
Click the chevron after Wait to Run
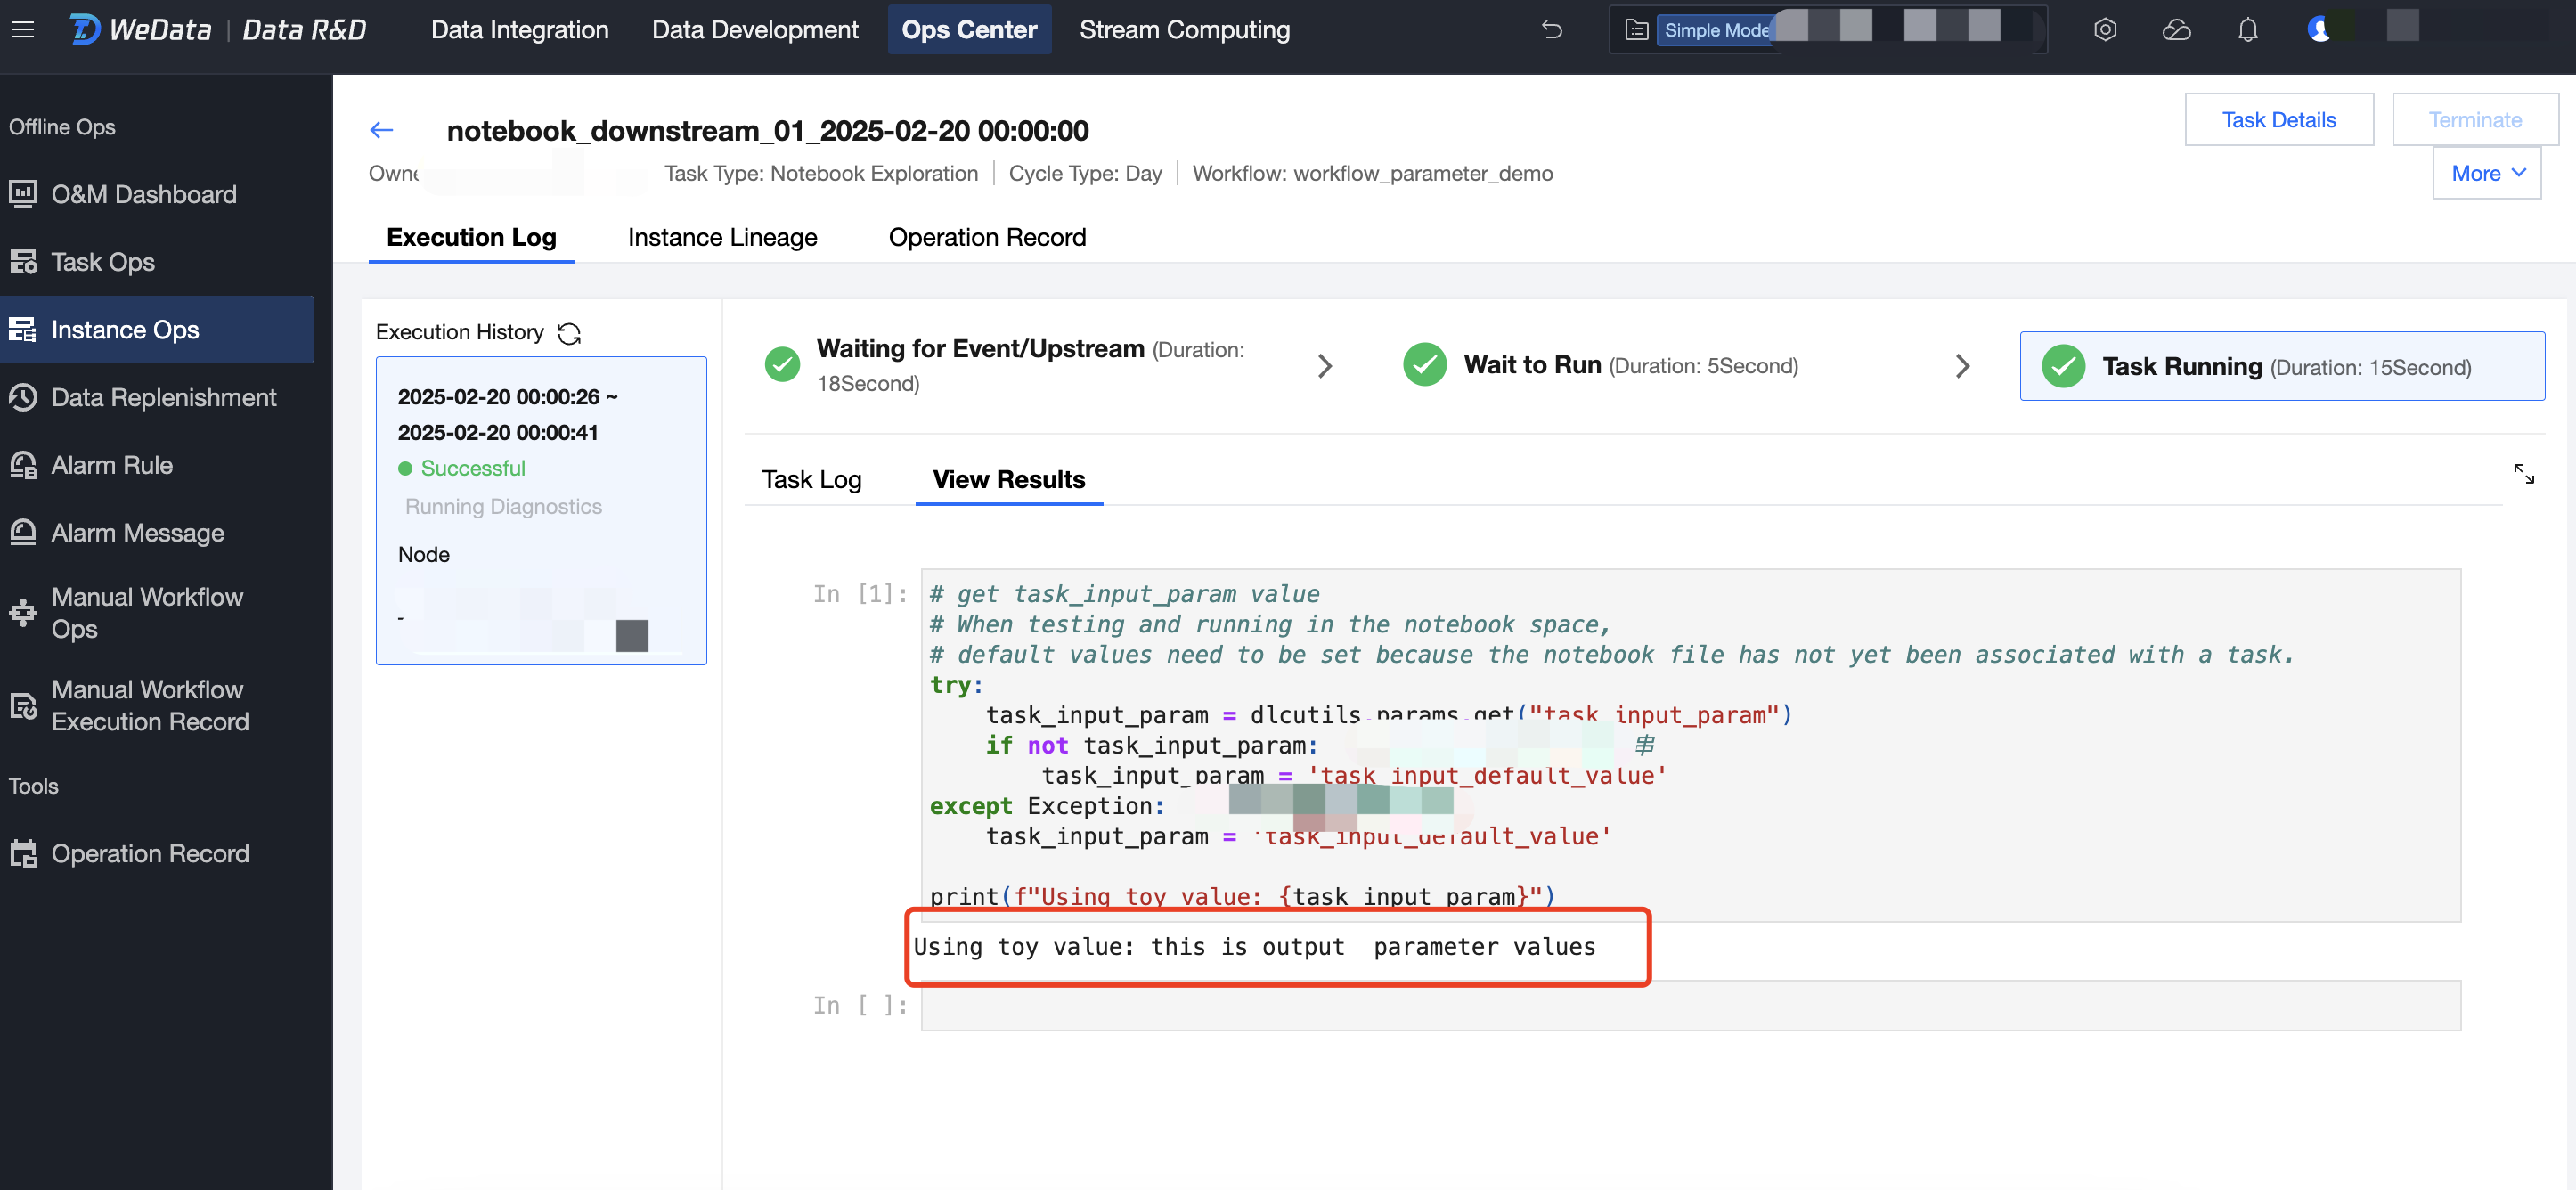coord(1962,366)
